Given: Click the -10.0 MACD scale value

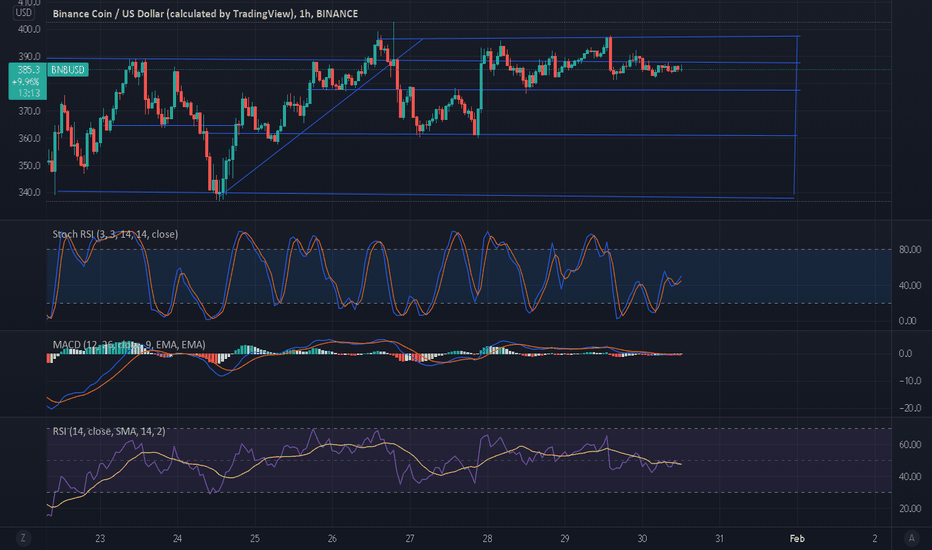Looking at the screenshot, I should [x=910, y=381].
